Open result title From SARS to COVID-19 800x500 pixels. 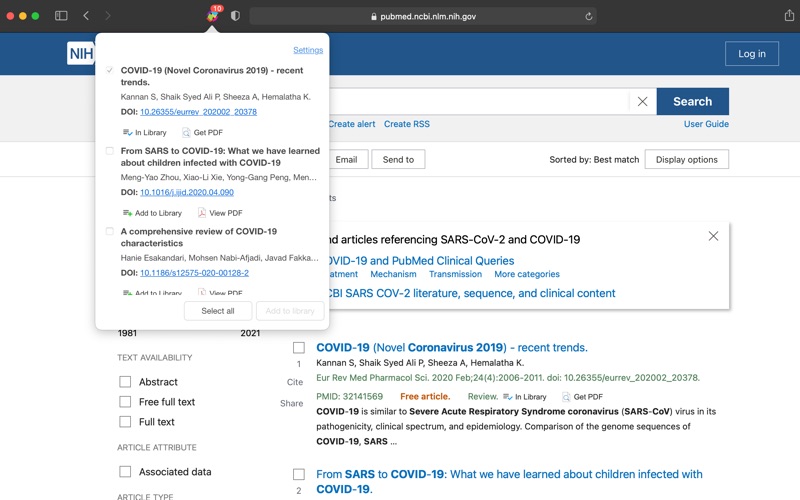click(x=509, y=481)
